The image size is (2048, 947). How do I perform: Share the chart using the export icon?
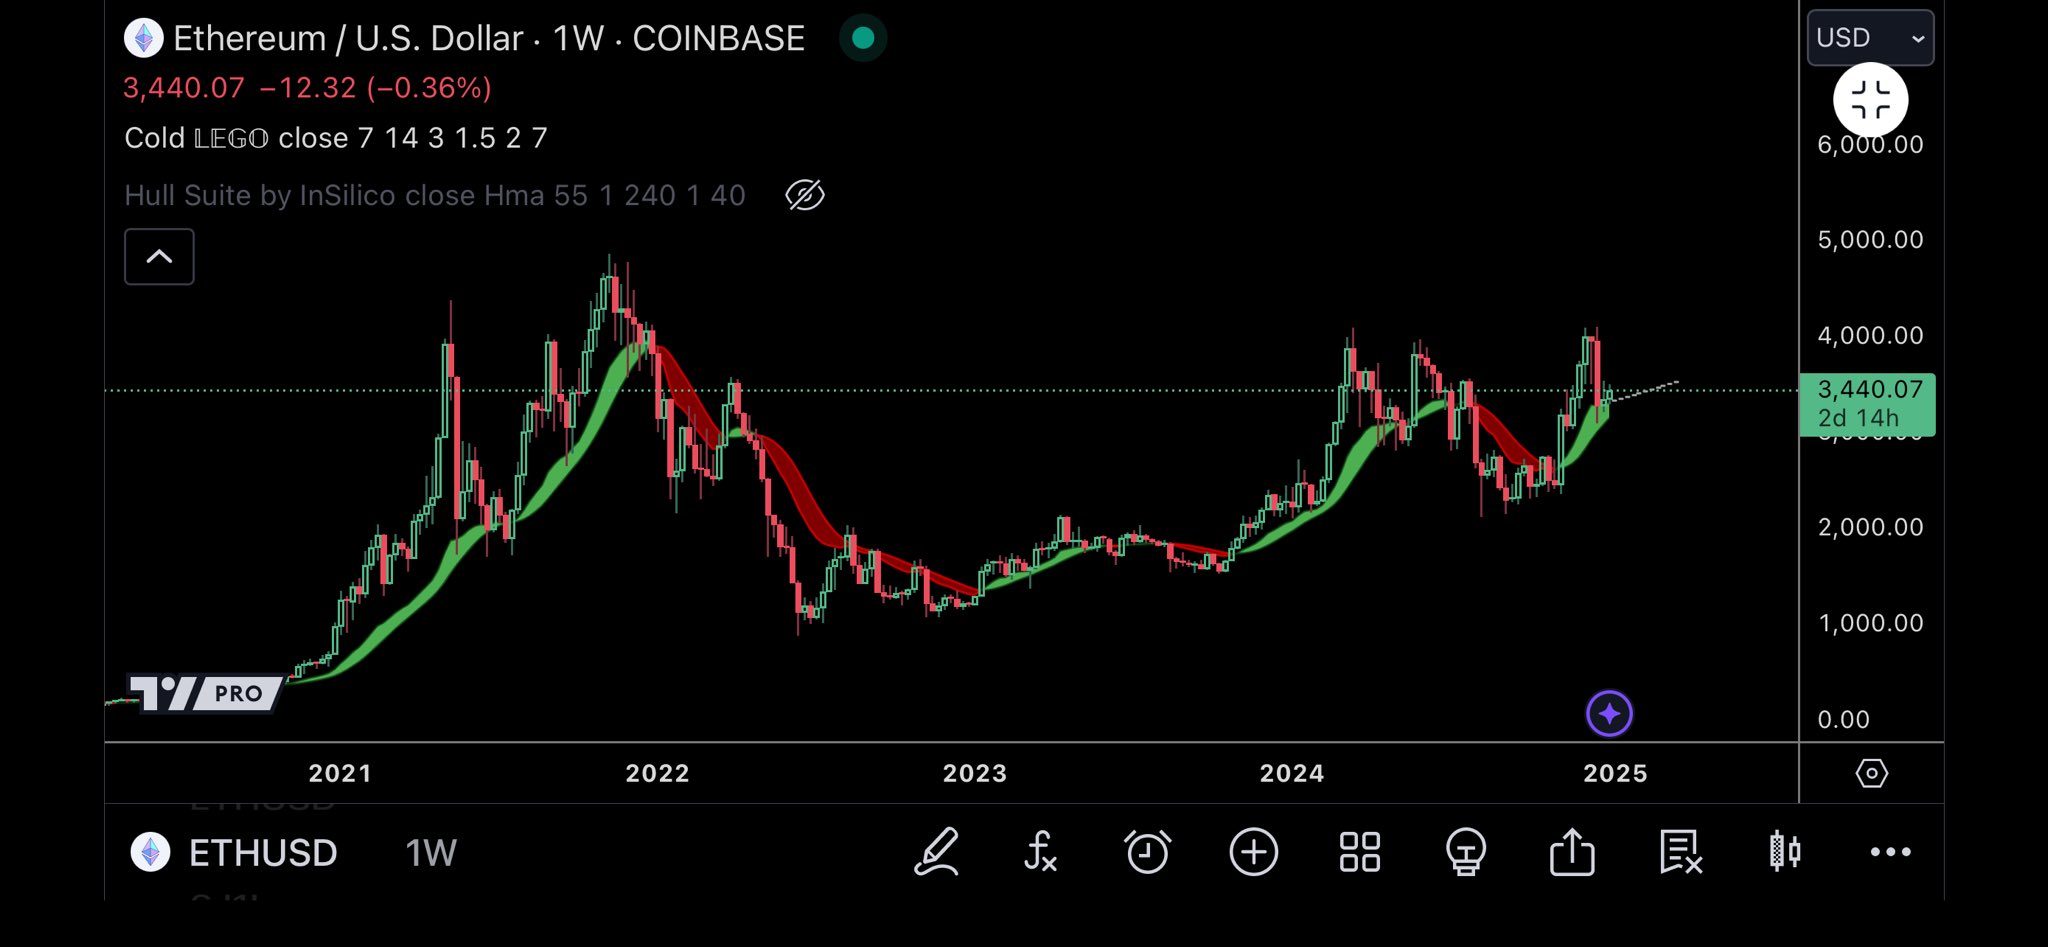coord(1573,852)
